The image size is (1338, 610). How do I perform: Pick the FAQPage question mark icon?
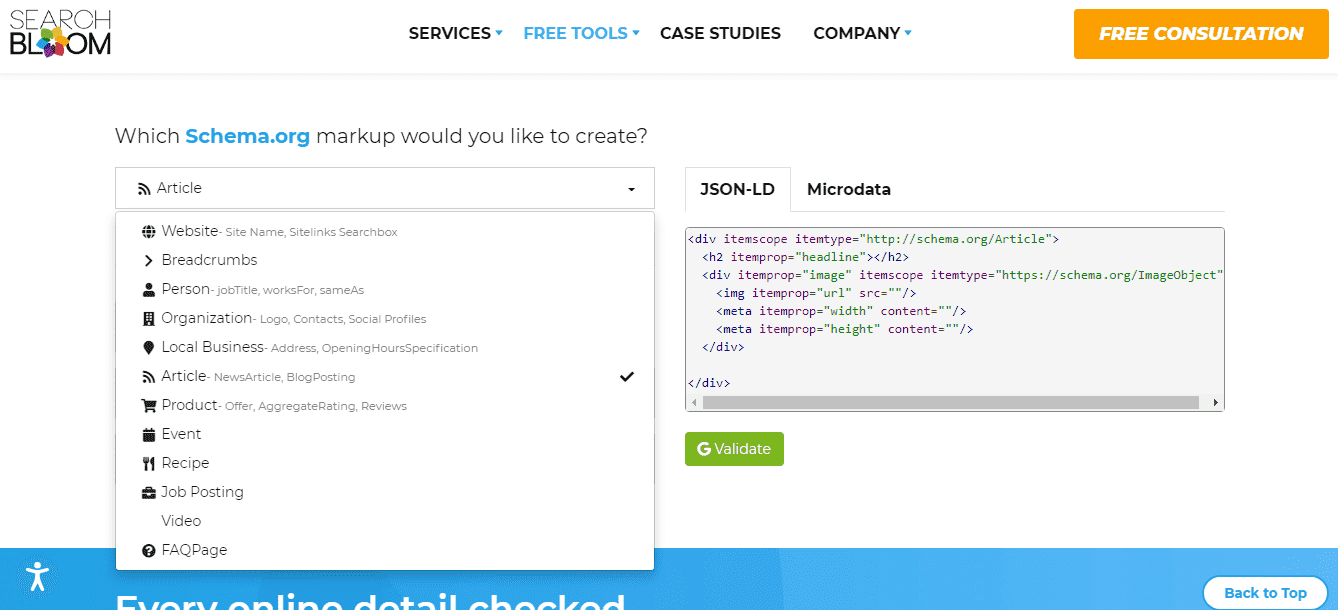coord(149,551)
